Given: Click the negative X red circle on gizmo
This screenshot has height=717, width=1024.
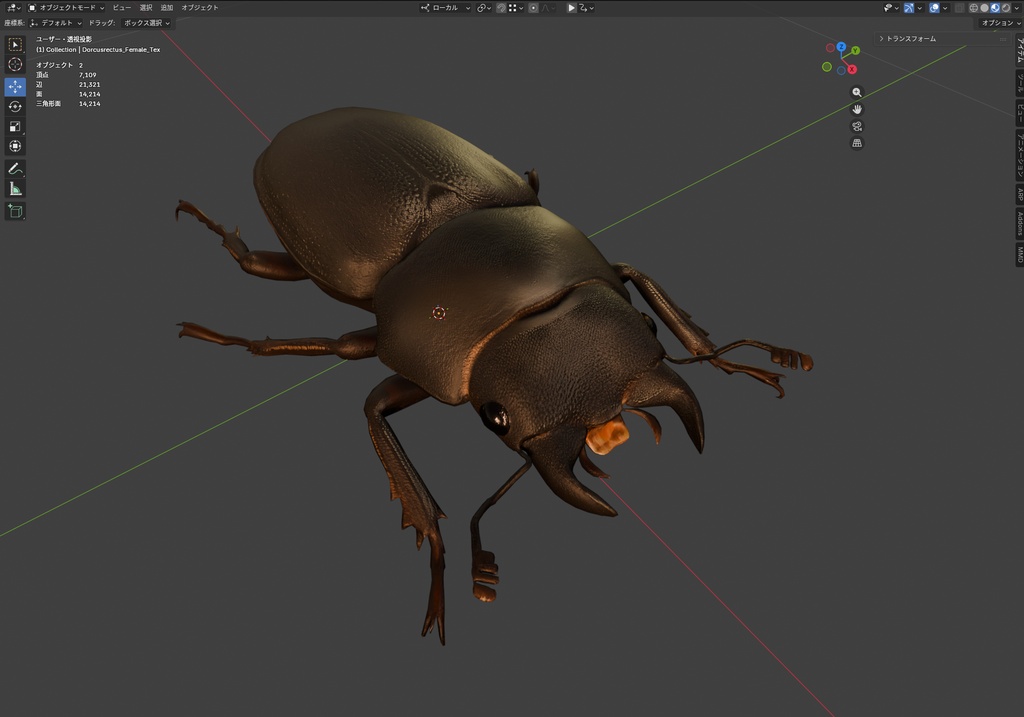Looking at the screenshot, I should coord(830,48).
